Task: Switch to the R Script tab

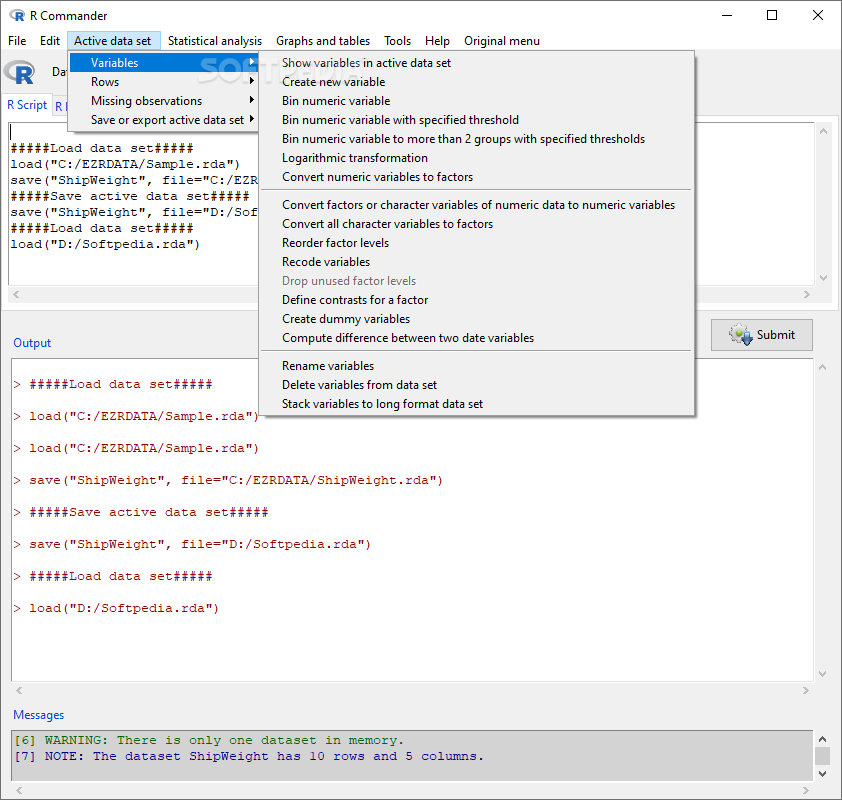Action: [27, 105]
